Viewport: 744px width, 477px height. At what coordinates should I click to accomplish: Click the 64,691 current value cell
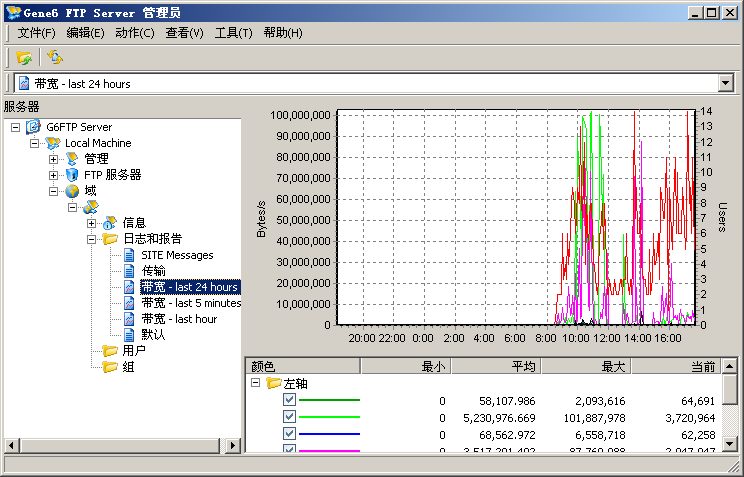tap(698, 401)
